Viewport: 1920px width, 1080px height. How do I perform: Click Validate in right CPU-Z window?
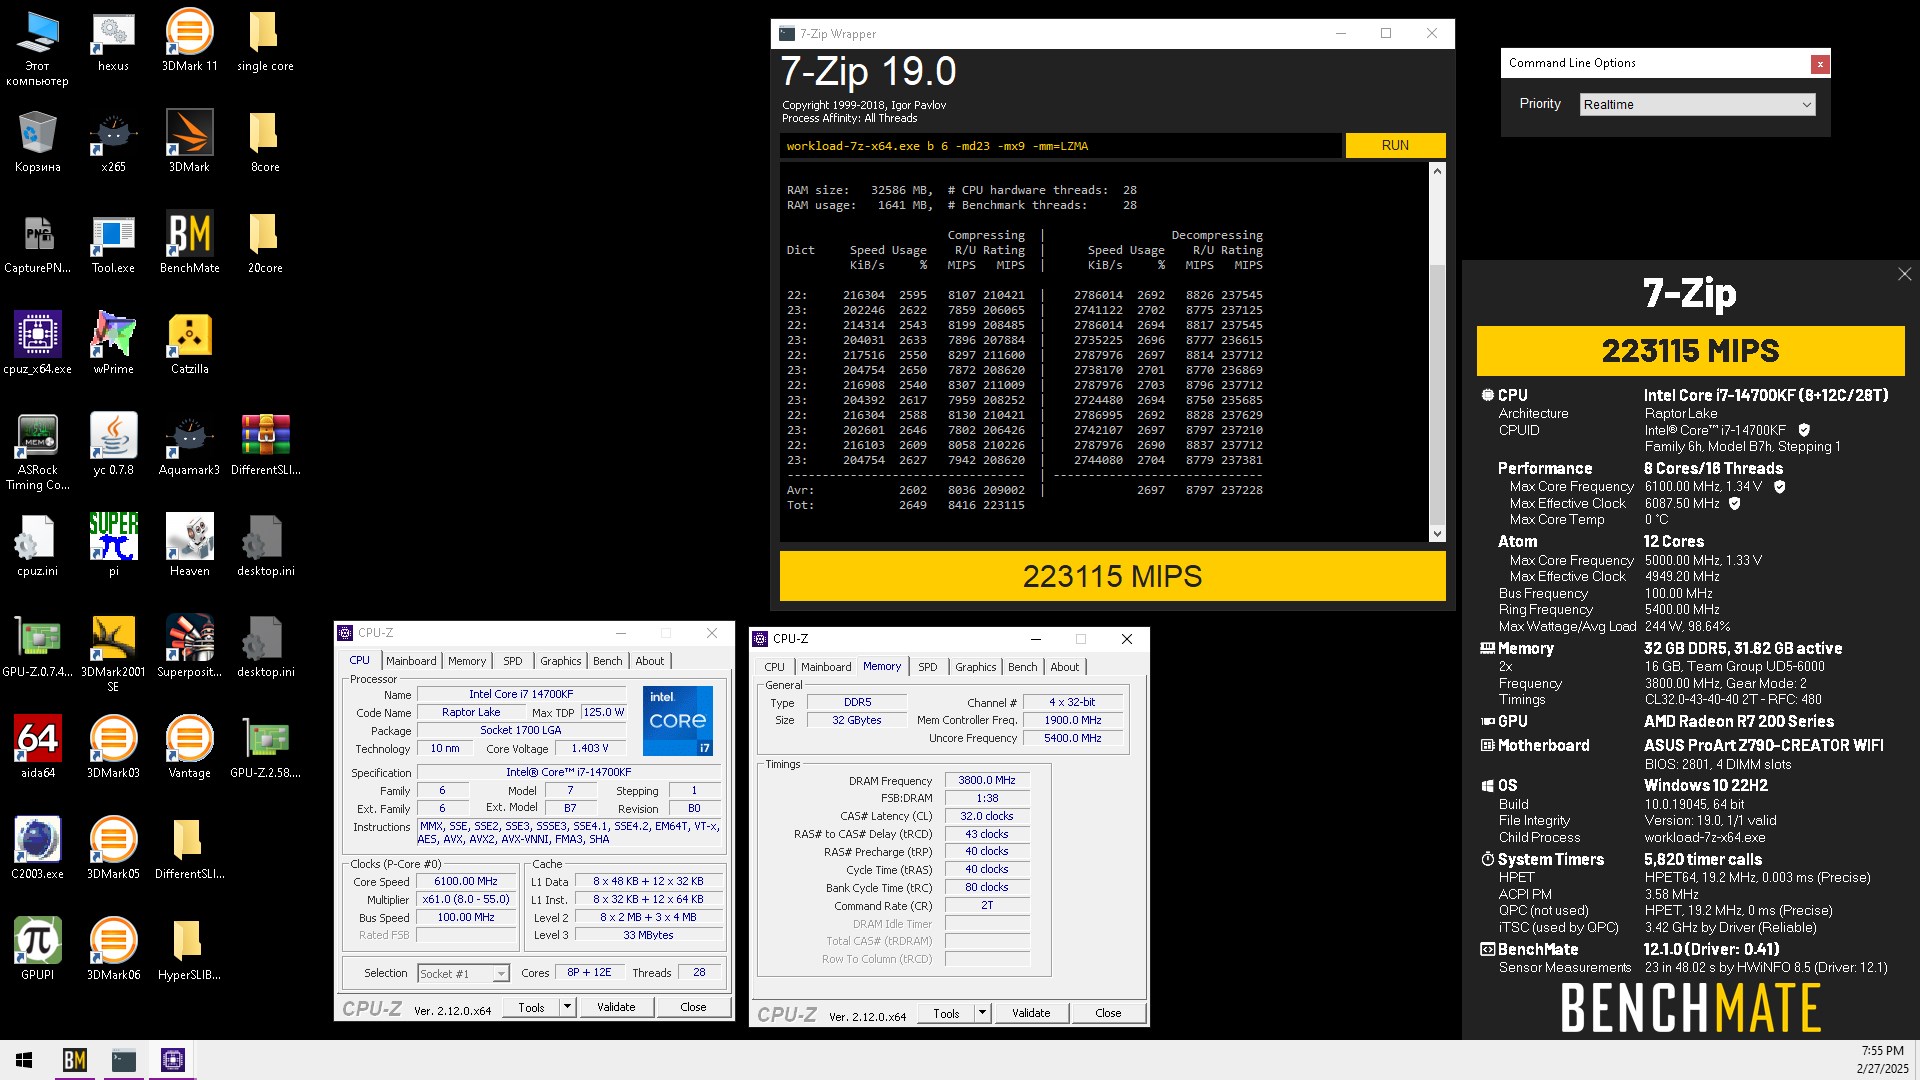[x=1031, y=1013]
